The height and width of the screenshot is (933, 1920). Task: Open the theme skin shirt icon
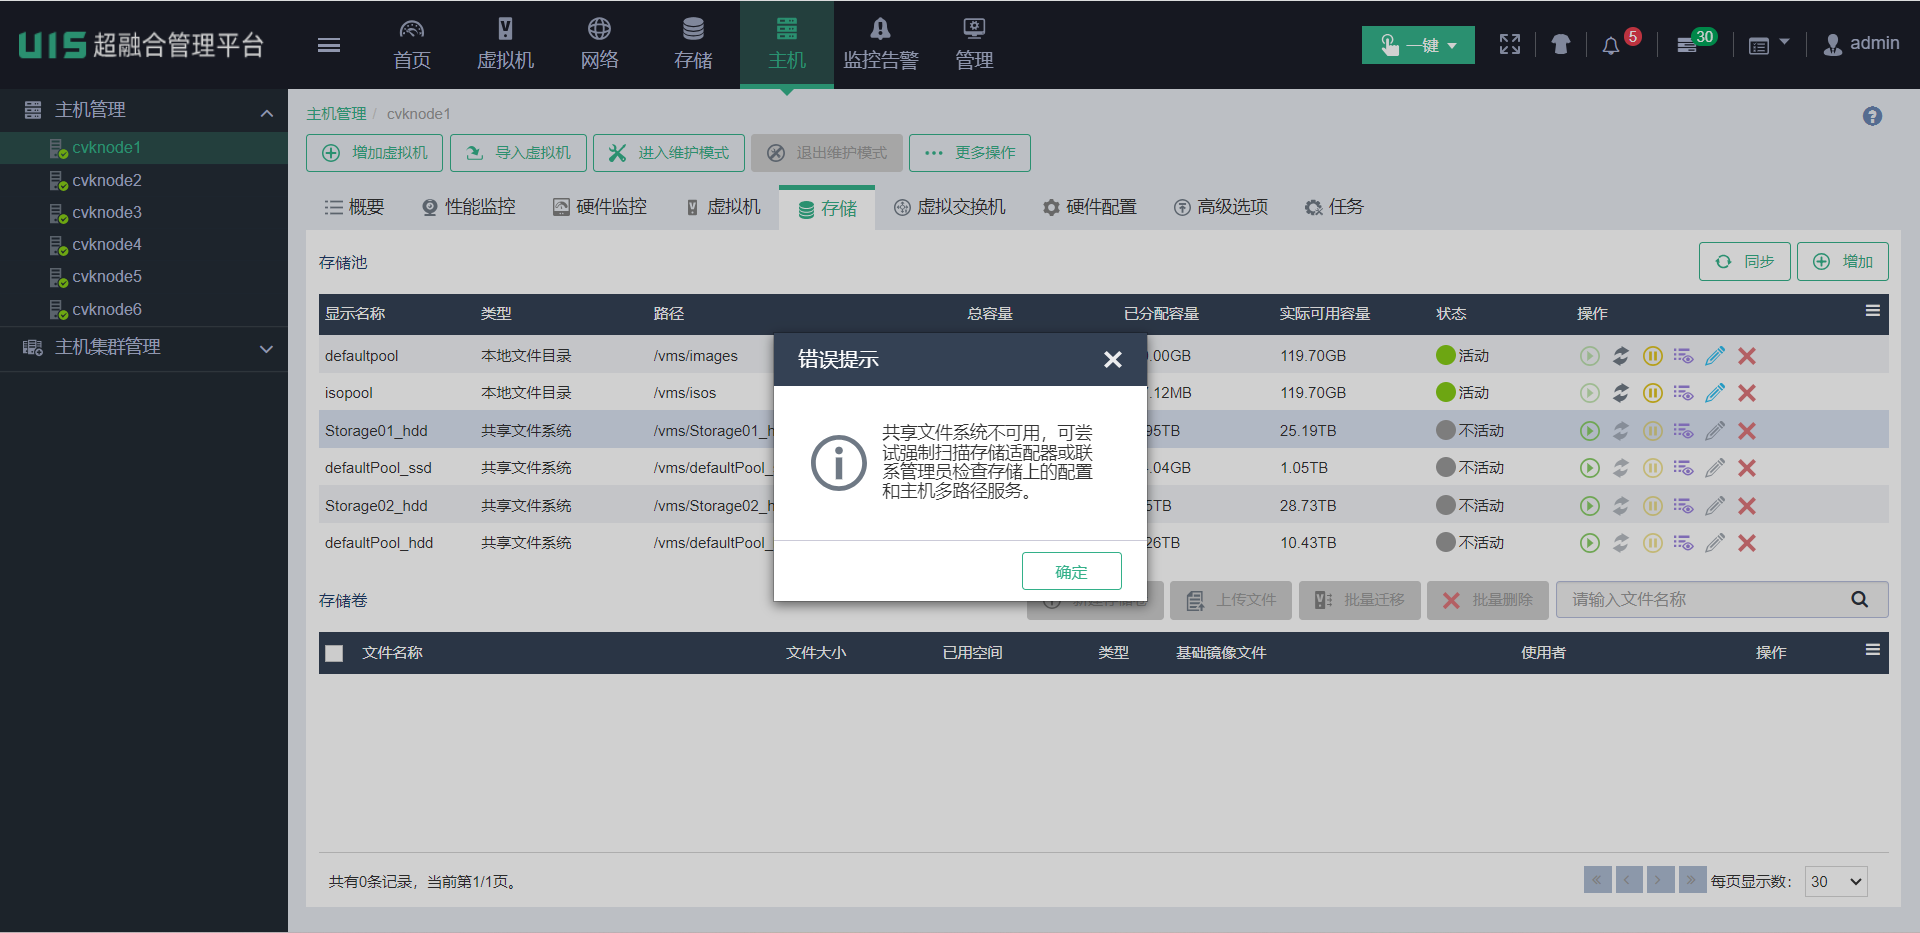[x=1560, y=44]
